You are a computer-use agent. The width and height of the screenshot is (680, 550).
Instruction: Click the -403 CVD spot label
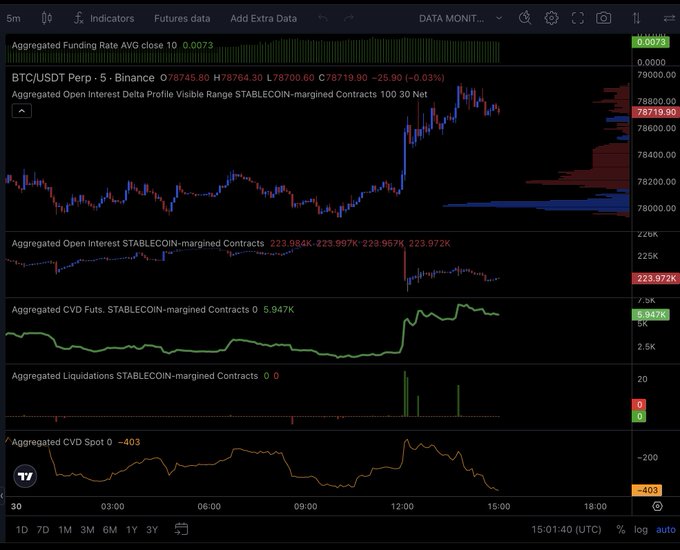[647, 490]
